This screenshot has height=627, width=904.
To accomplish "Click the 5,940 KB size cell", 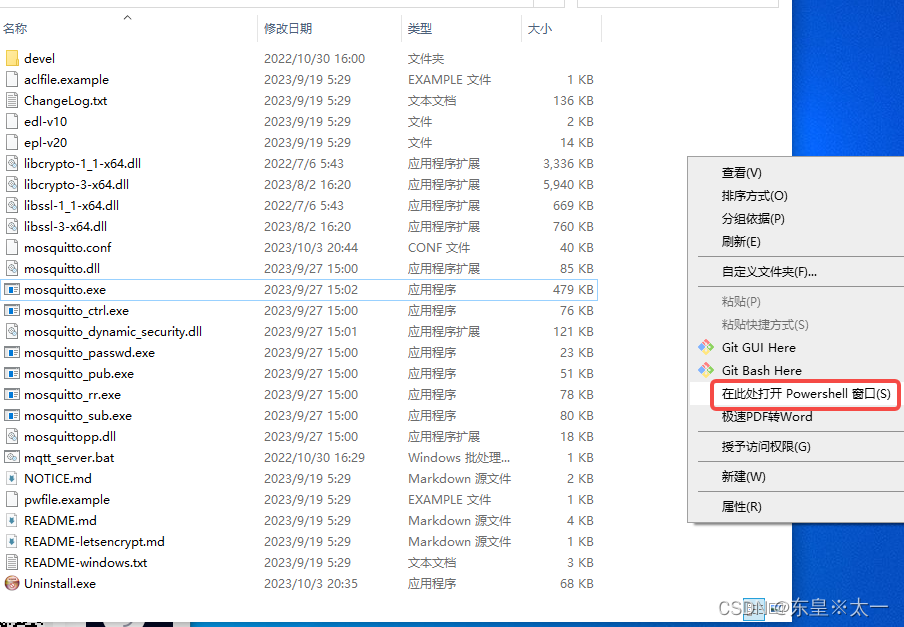I will 568,184.
